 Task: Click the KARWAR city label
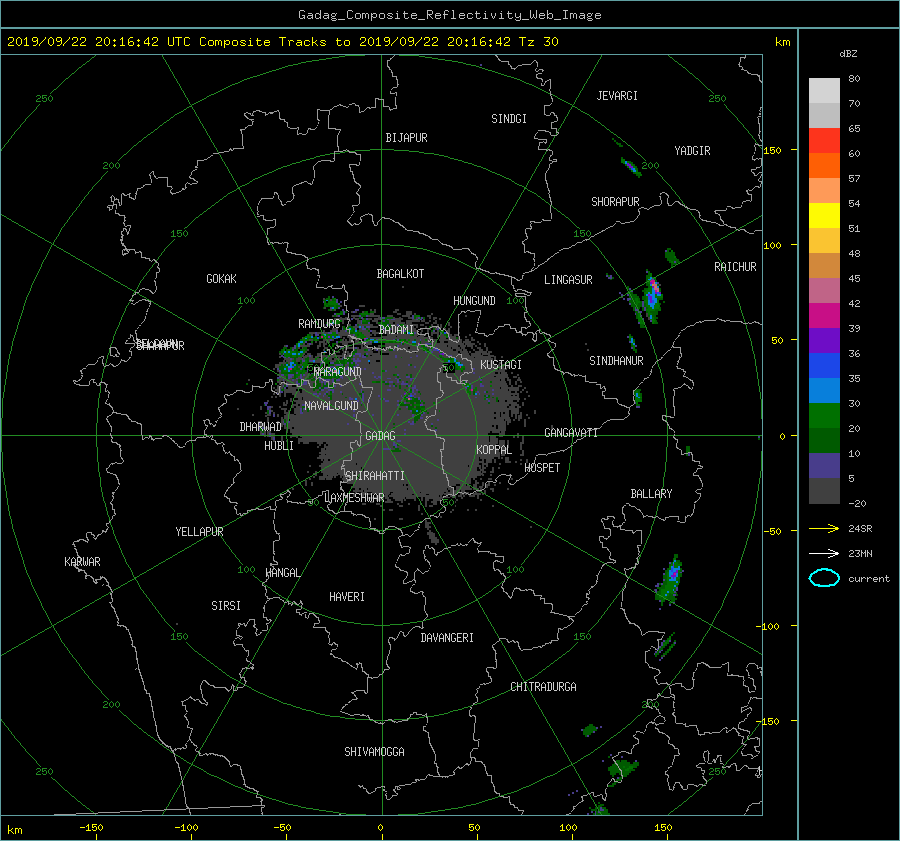(82, 562)
